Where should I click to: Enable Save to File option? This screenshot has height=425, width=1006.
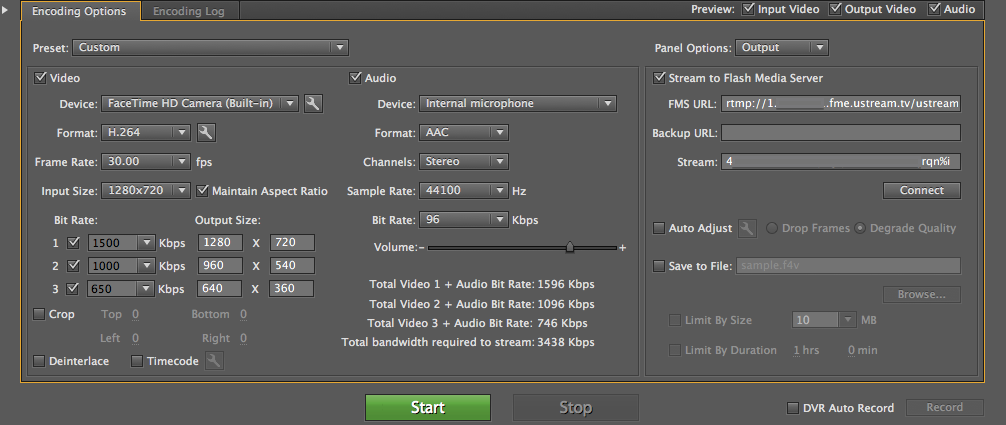point(659,266)
